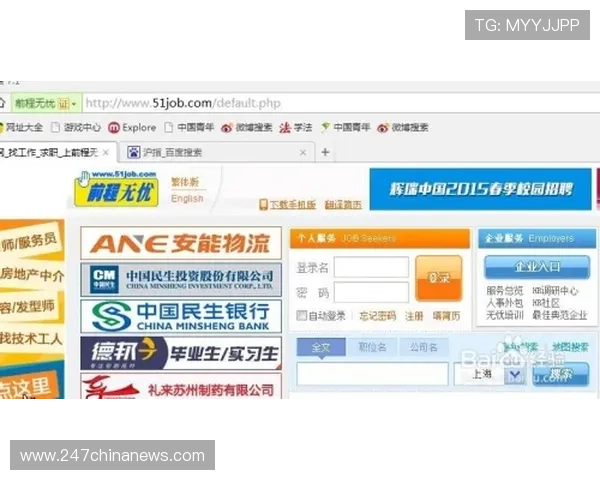
Task: Open the 游戏中心 bookmark
Action: (76, 127)
